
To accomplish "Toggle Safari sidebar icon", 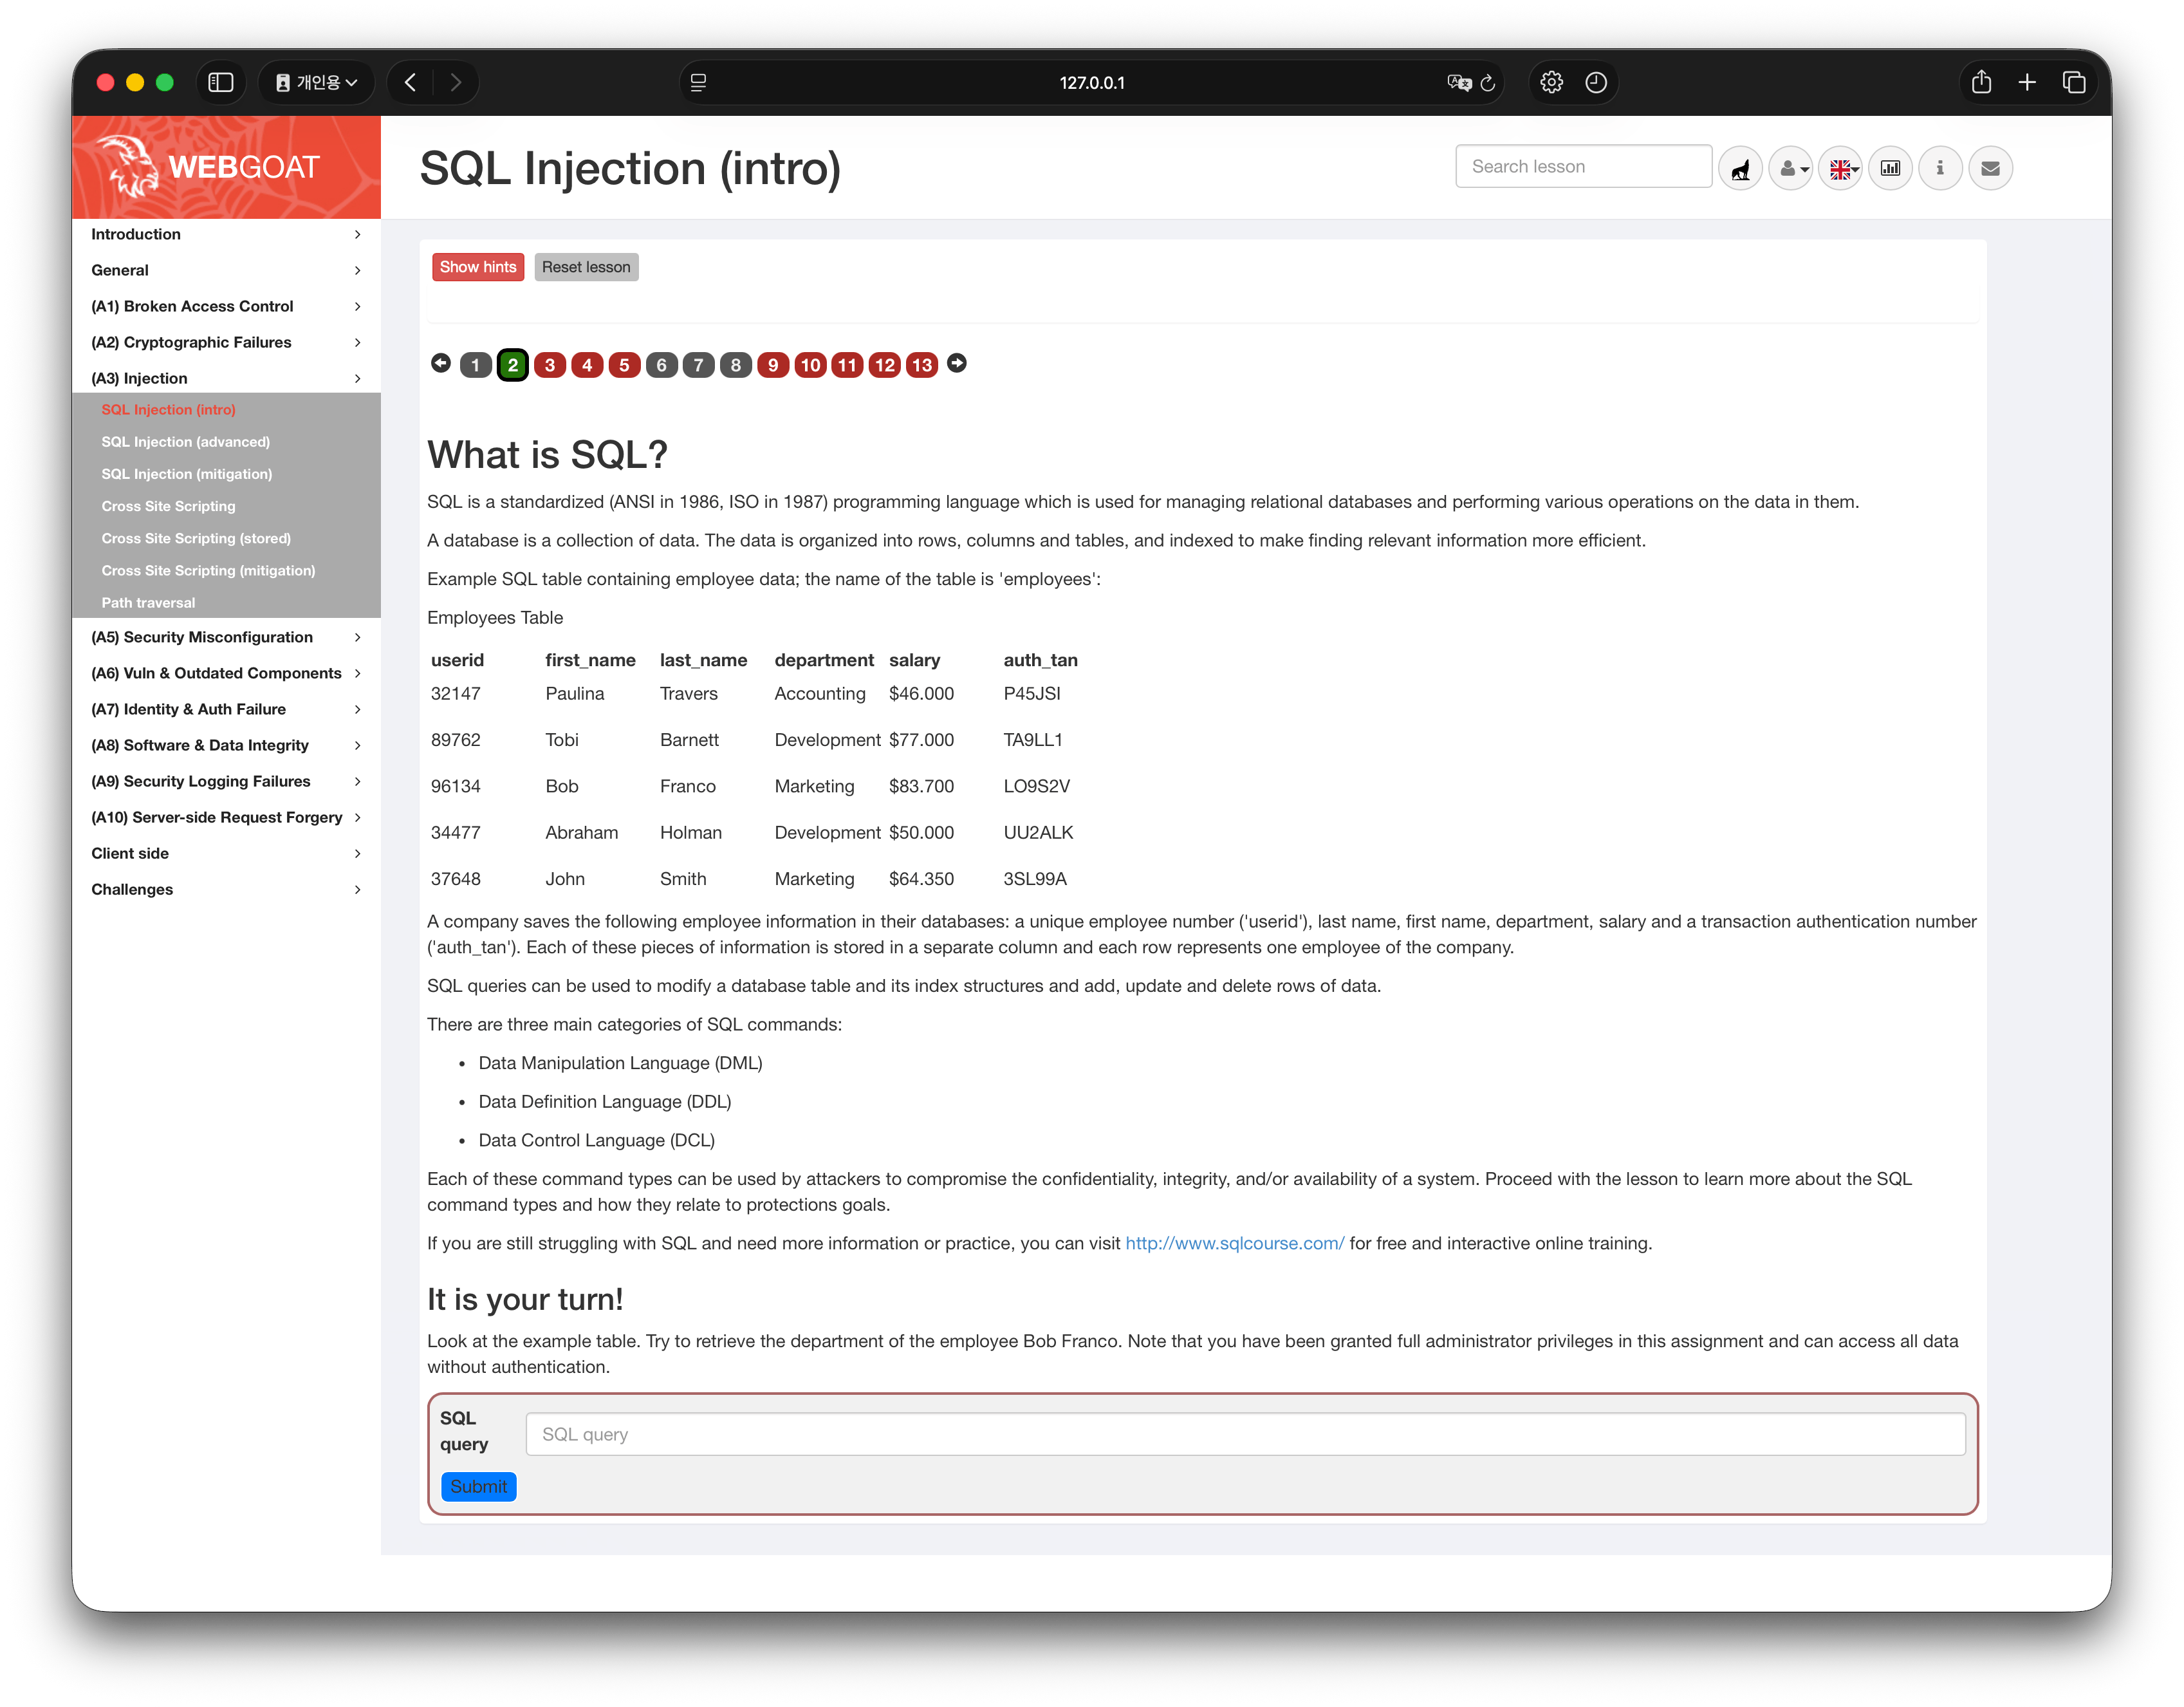I will (220, 82).
